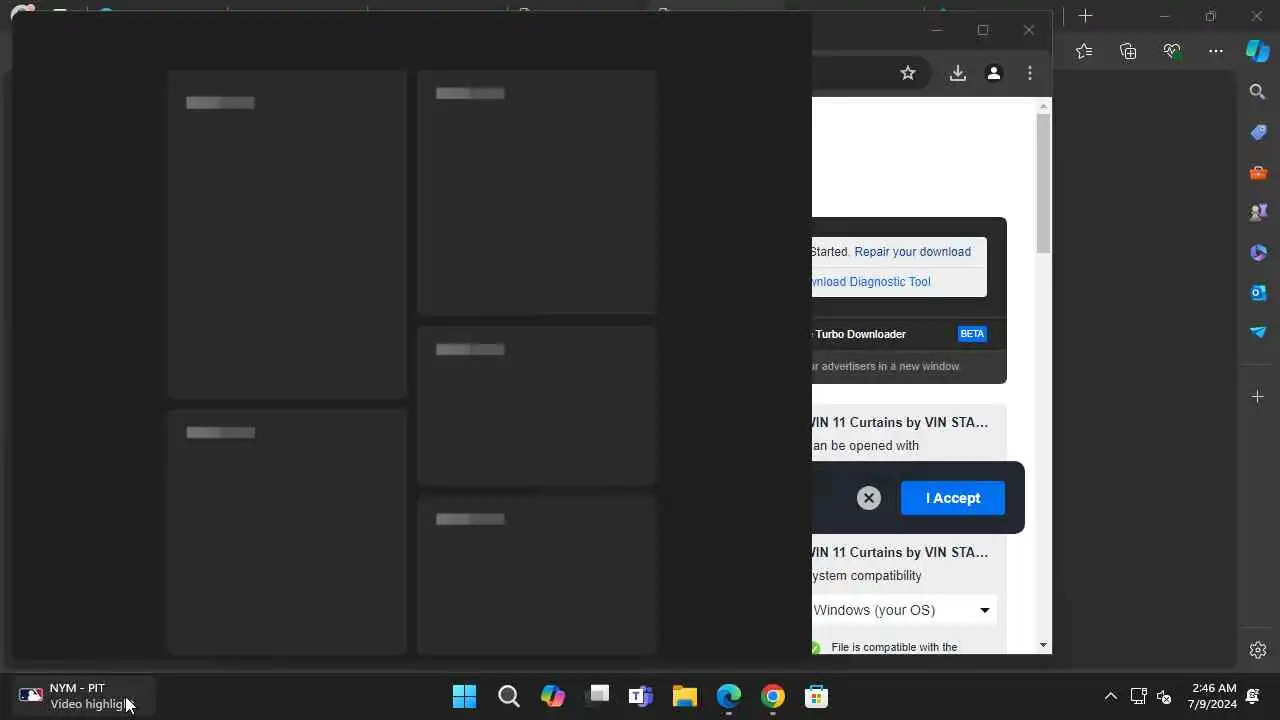Open the Edge Favorites list
Screen dimensions: 1280x720
1084,51
